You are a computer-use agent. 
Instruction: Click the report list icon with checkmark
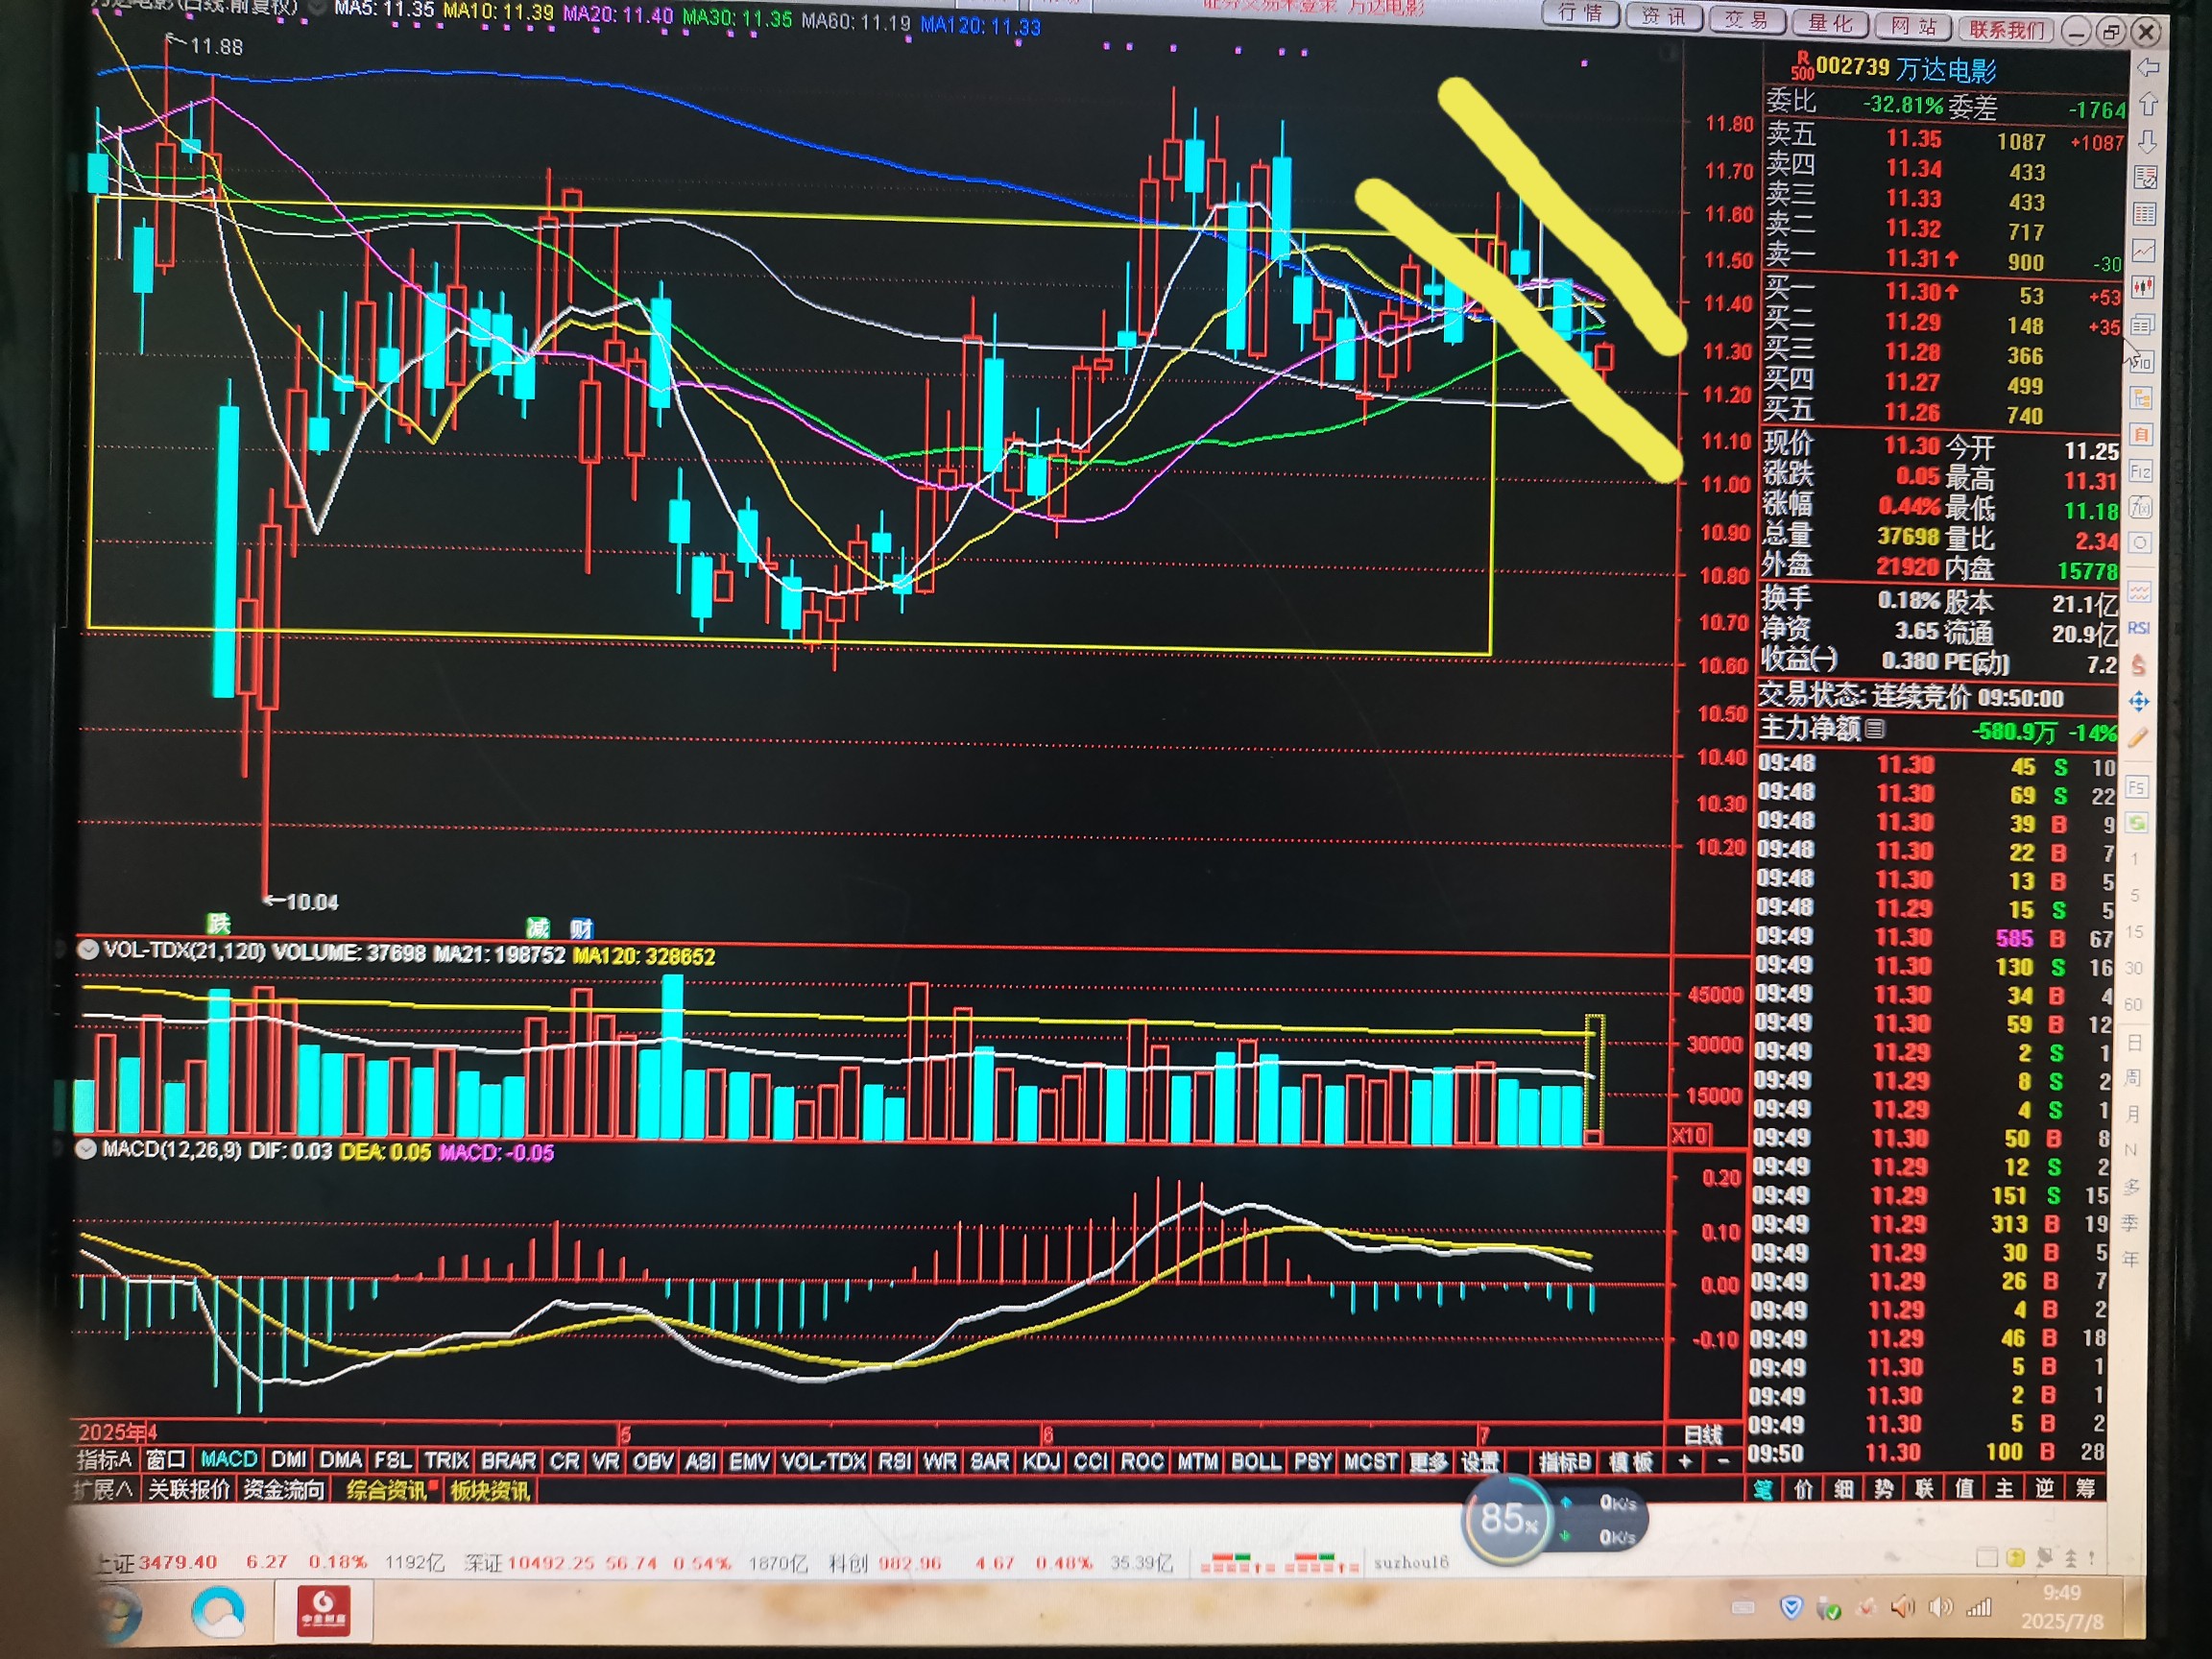point(2146,177)
